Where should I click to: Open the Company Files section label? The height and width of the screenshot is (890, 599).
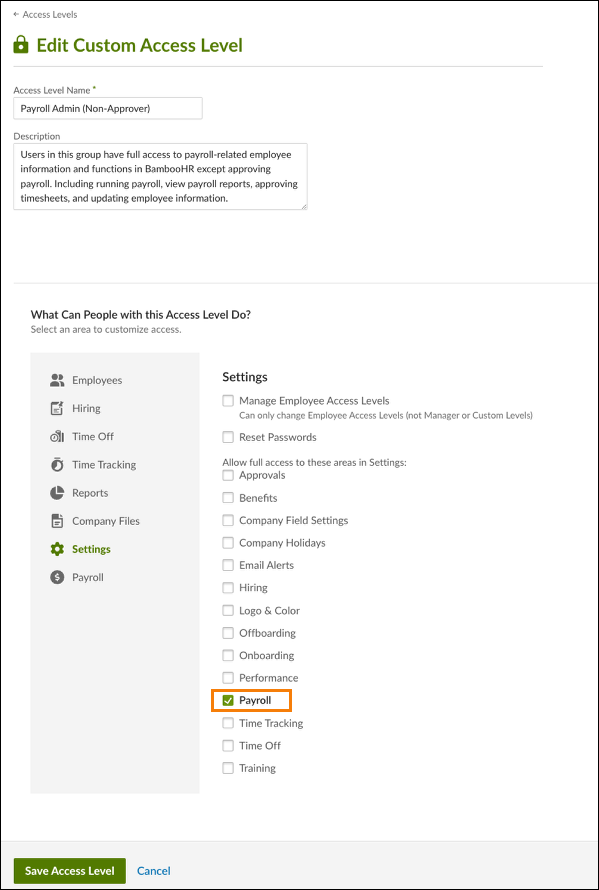coord(106,521)
